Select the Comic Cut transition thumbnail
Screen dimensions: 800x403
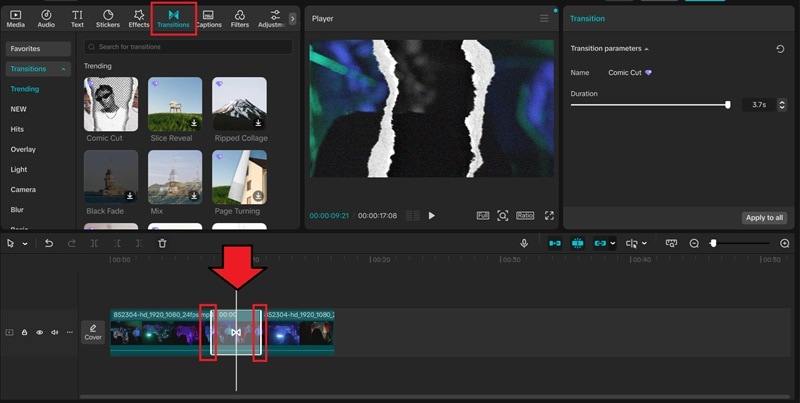[x=111, y=104]
